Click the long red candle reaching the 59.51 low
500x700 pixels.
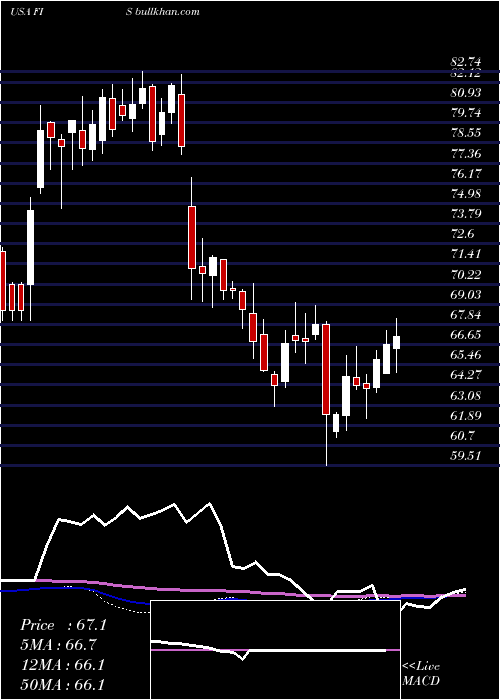click(x=326, y=369)
